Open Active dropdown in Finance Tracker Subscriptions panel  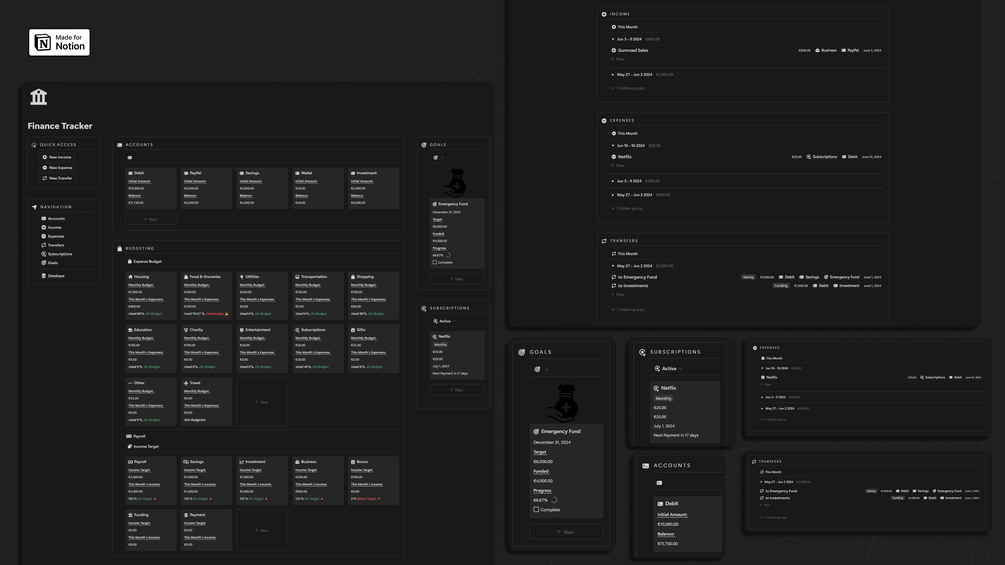coord(444,321)
